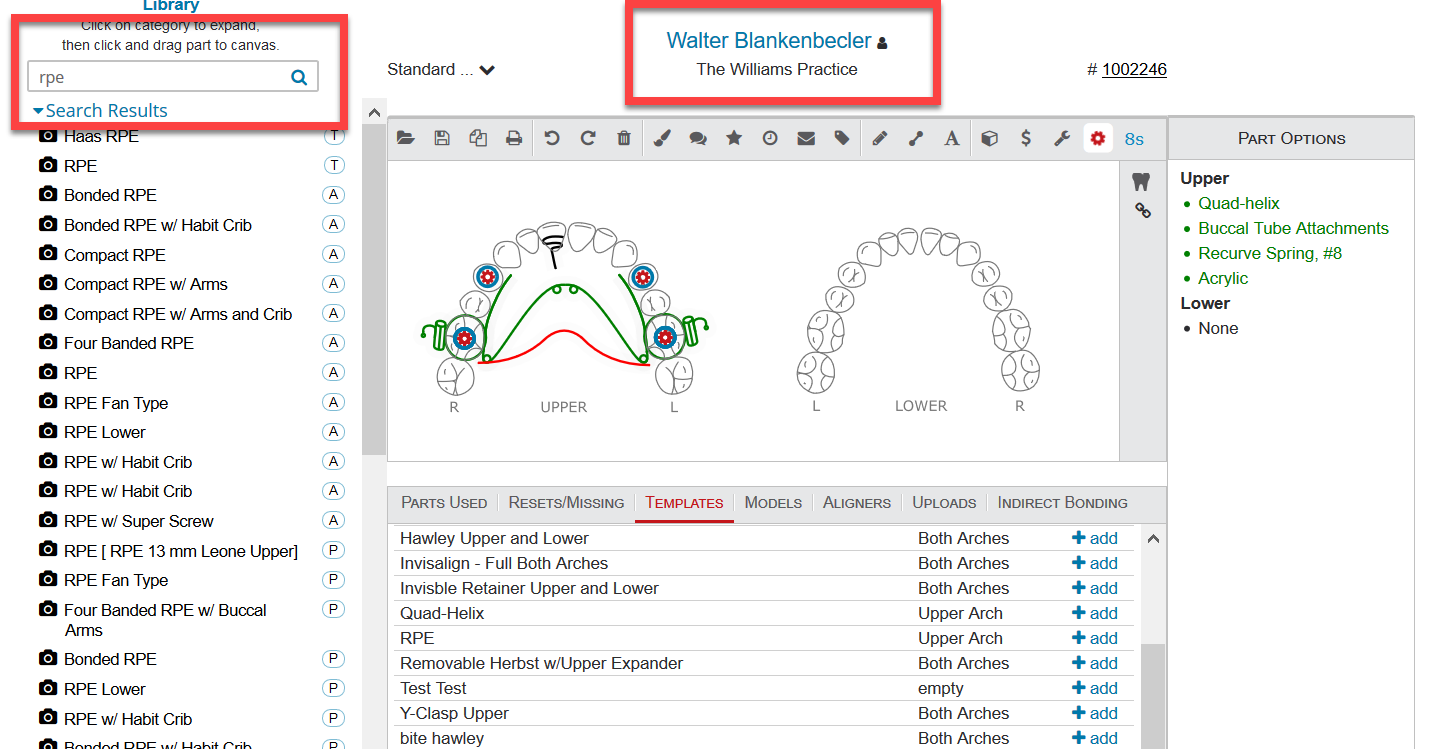Click the person icon beside Walter Blankenbecler
Image resolution: width=1429 pixels, height=749 pixels.
tap(882, 43)
